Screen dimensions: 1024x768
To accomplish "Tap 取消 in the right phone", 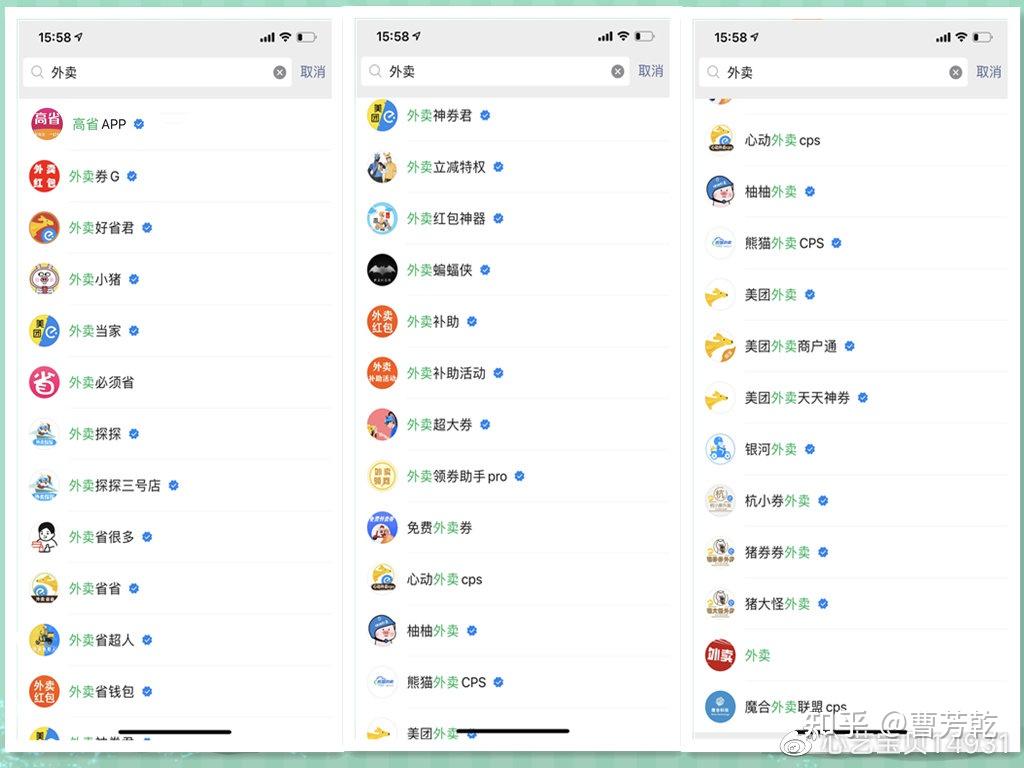I will (x=988, y=72).
